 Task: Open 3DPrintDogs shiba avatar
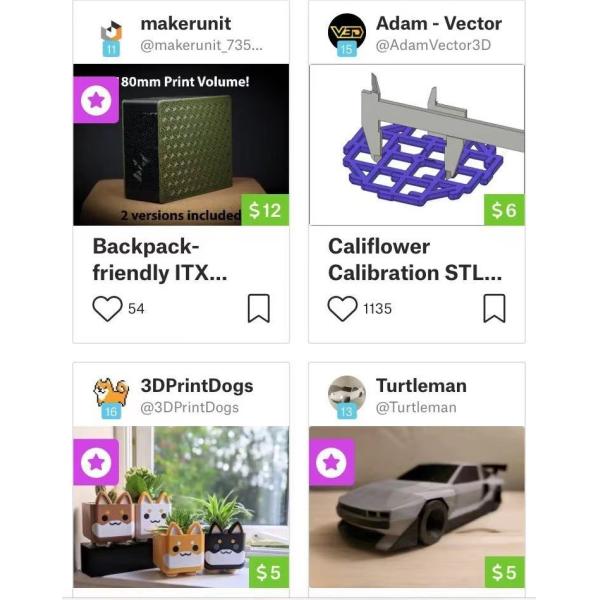111,397
